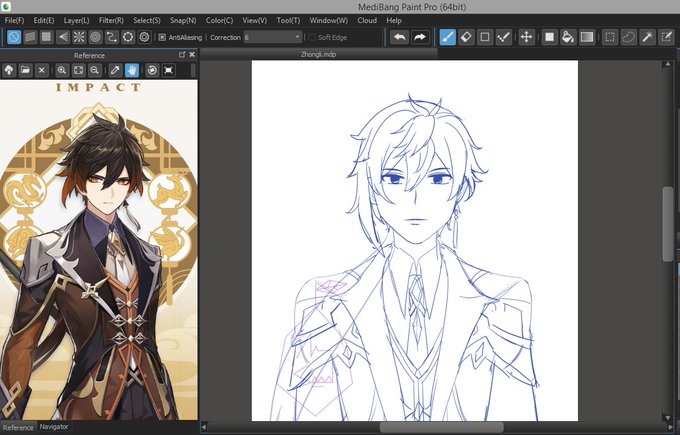The height and width of the screenshot is (435, 680).
Task: Click the canvas horizontal scrollbar thumb
Action: click(441, 428)
